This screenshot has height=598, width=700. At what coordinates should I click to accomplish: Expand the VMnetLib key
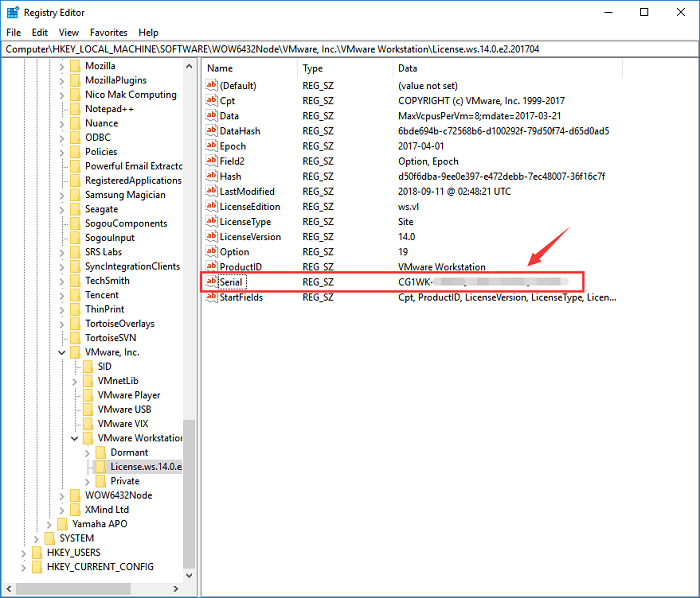(75, 381)
